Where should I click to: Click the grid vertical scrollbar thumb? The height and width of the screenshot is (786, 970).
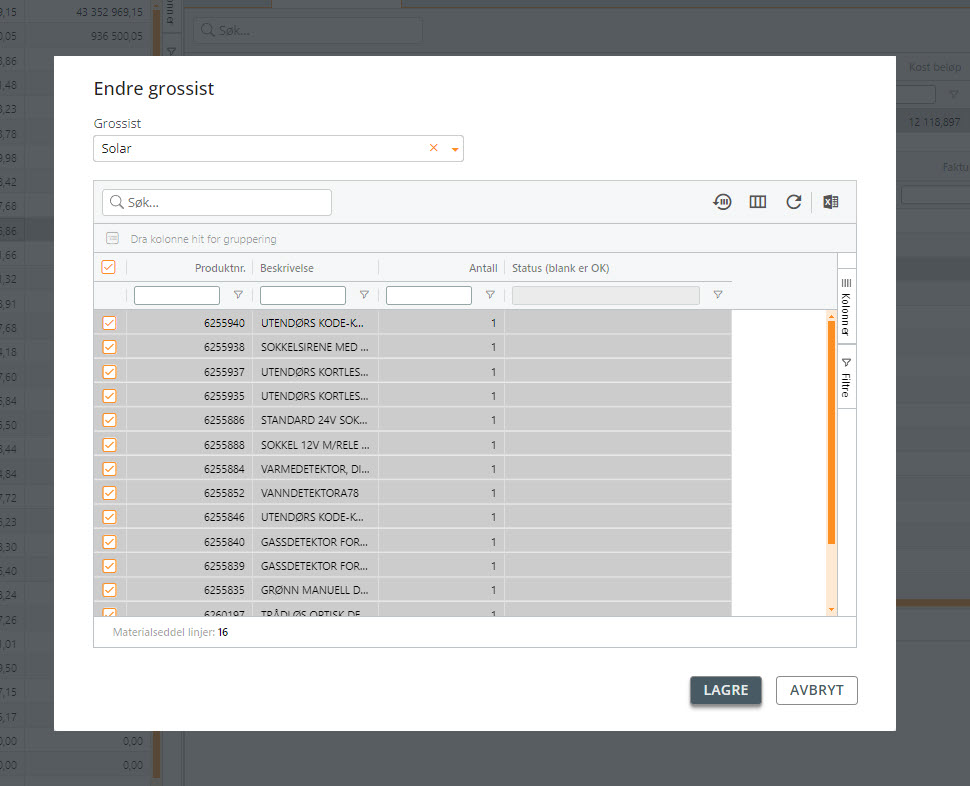[x=831, y=433]
